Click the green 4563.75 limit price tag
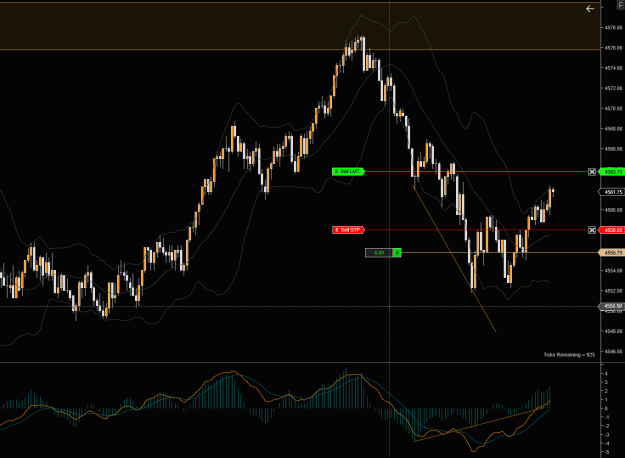Screen dimensions: 625x458 point(612,172)
